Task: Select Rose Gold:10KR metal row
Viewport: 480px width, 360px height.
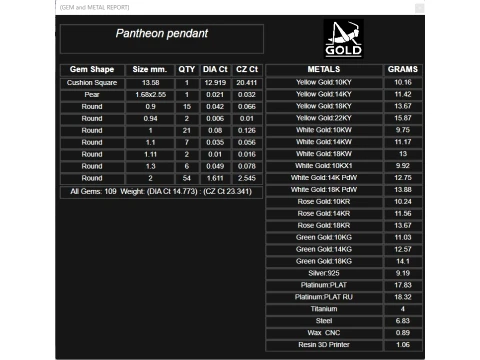Action: pyautogui.click(x=344, y=202)
